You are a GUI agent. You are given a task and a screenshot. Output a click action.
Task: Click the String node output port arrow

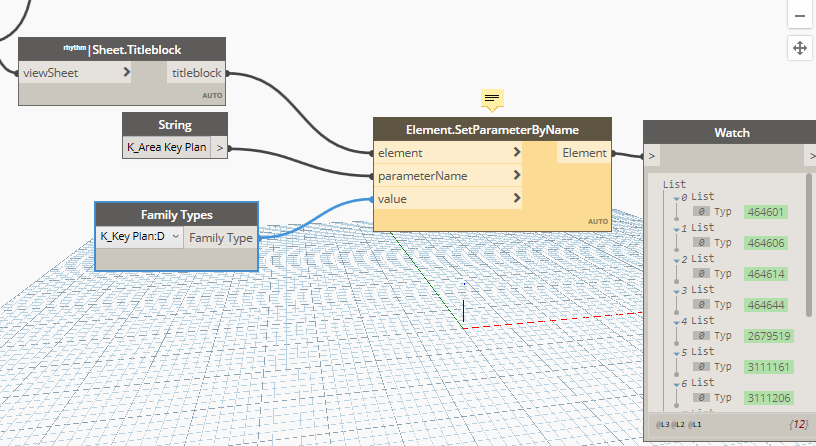coord(220,148)
